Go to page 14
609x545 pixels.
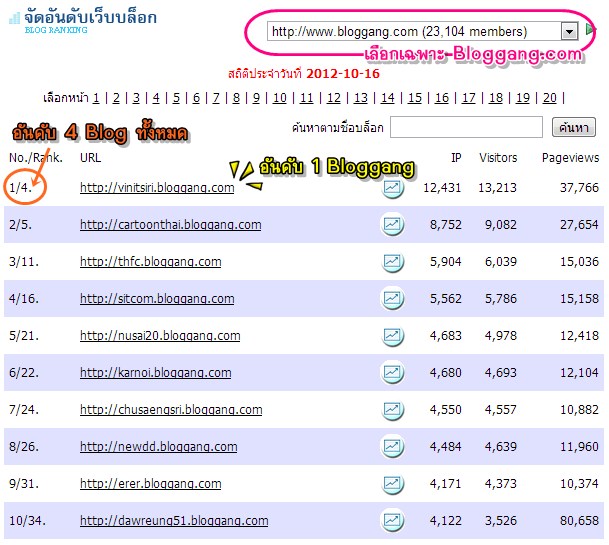388,98
